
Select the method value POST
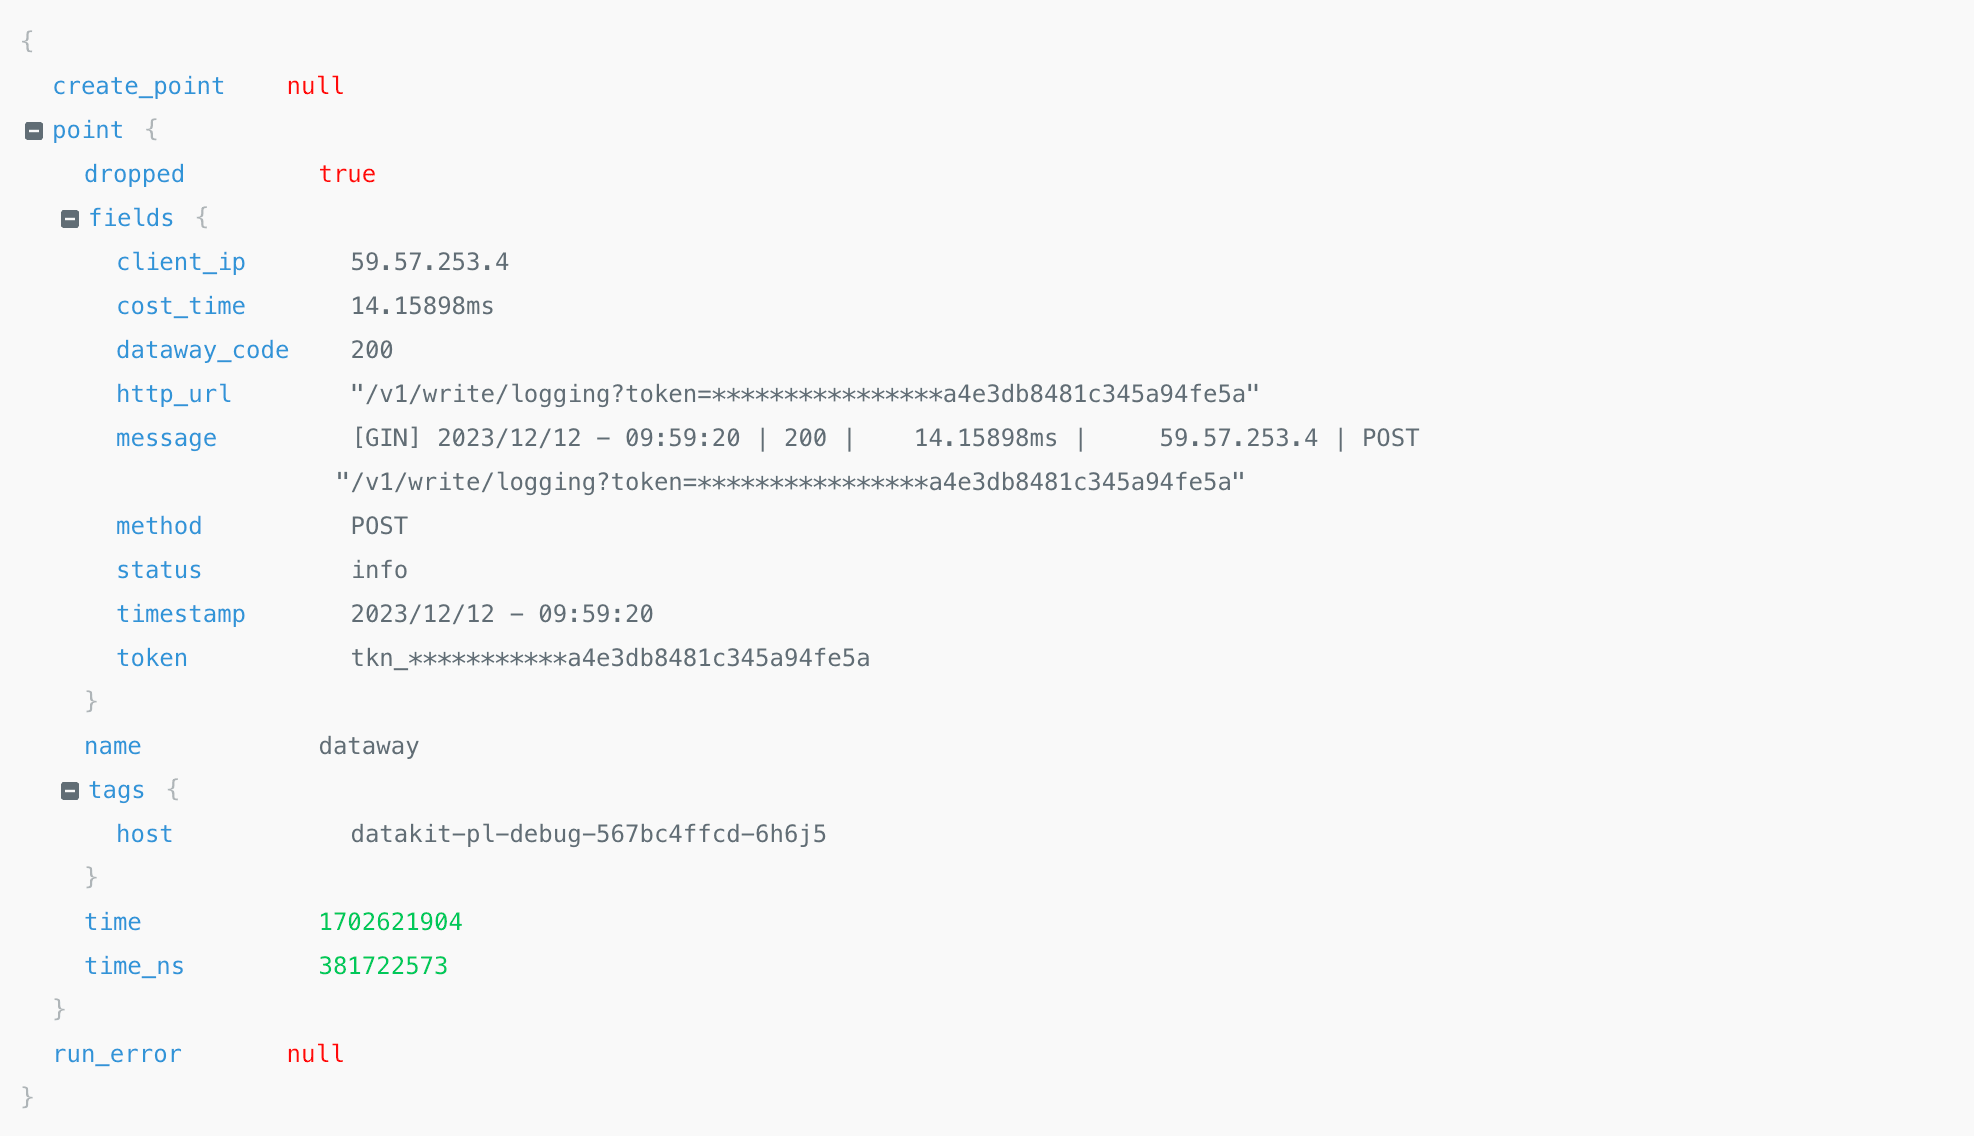pyautogui.click(x=379, y=526)
